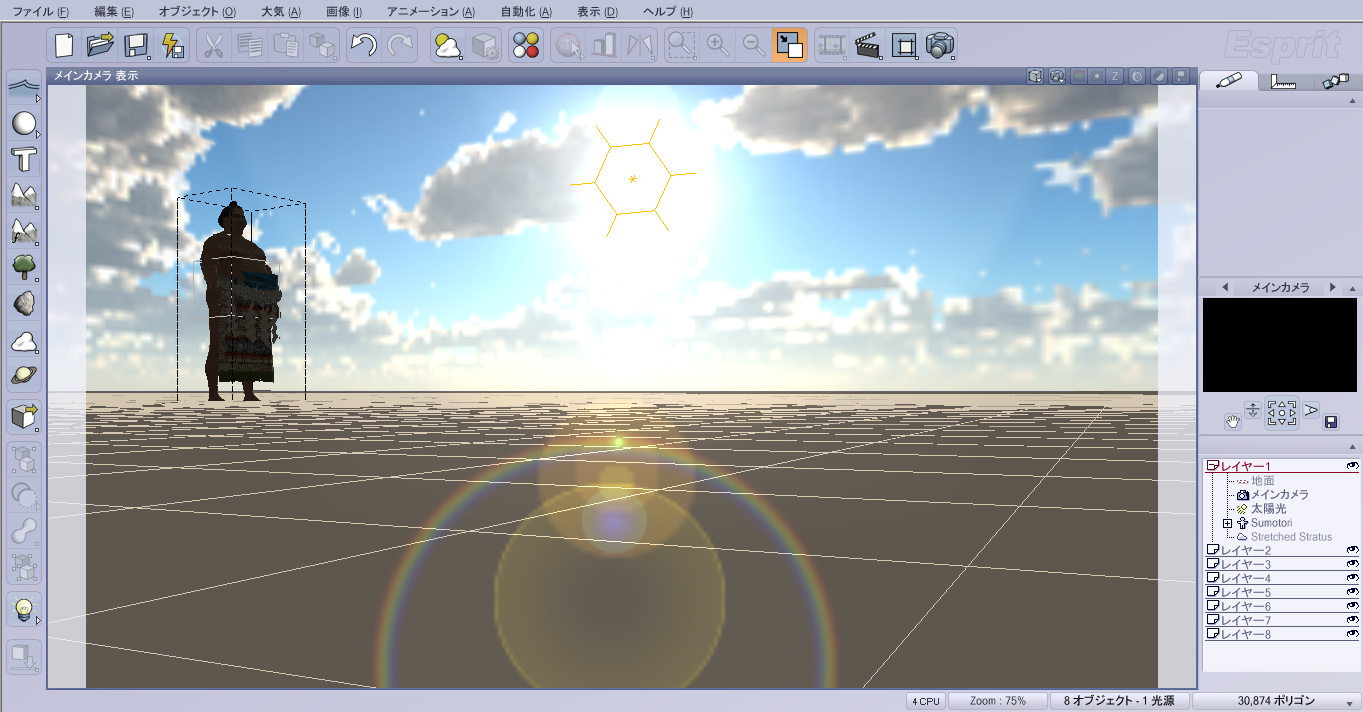
Task: Click the New scene file icon
Action: 65,45
